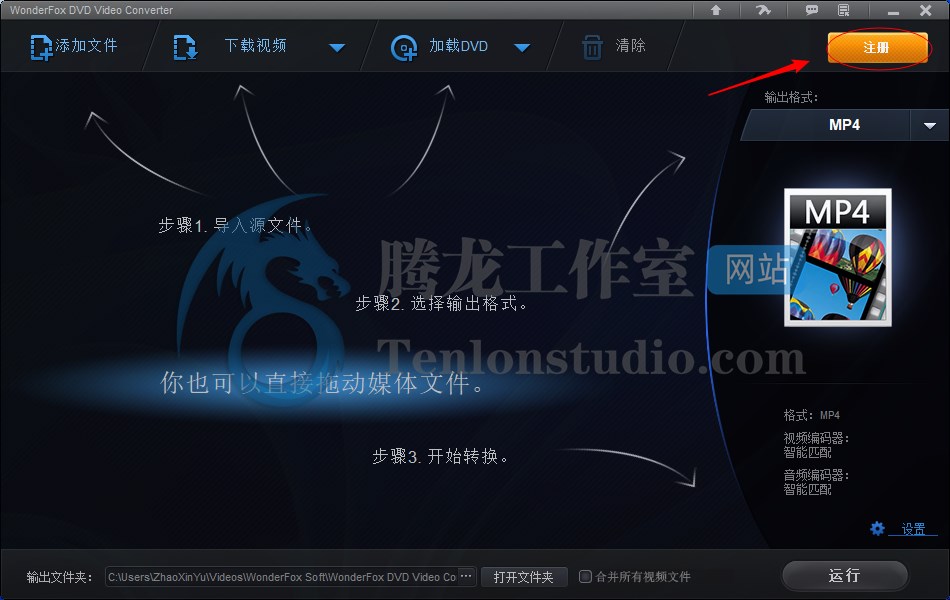Click the 步骤2. 选择输出格式 text
The width and height of the screenshot is (950, 600).
point(441,303)
